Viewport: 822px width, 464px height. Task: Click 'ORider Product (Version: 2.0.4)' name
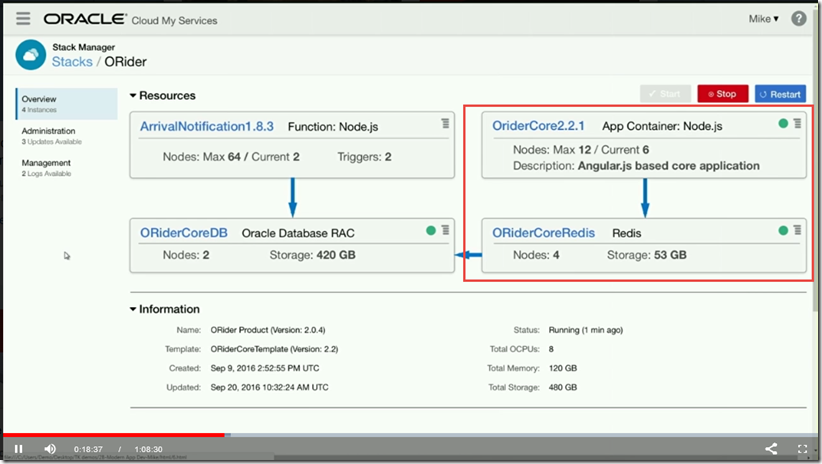268,330
